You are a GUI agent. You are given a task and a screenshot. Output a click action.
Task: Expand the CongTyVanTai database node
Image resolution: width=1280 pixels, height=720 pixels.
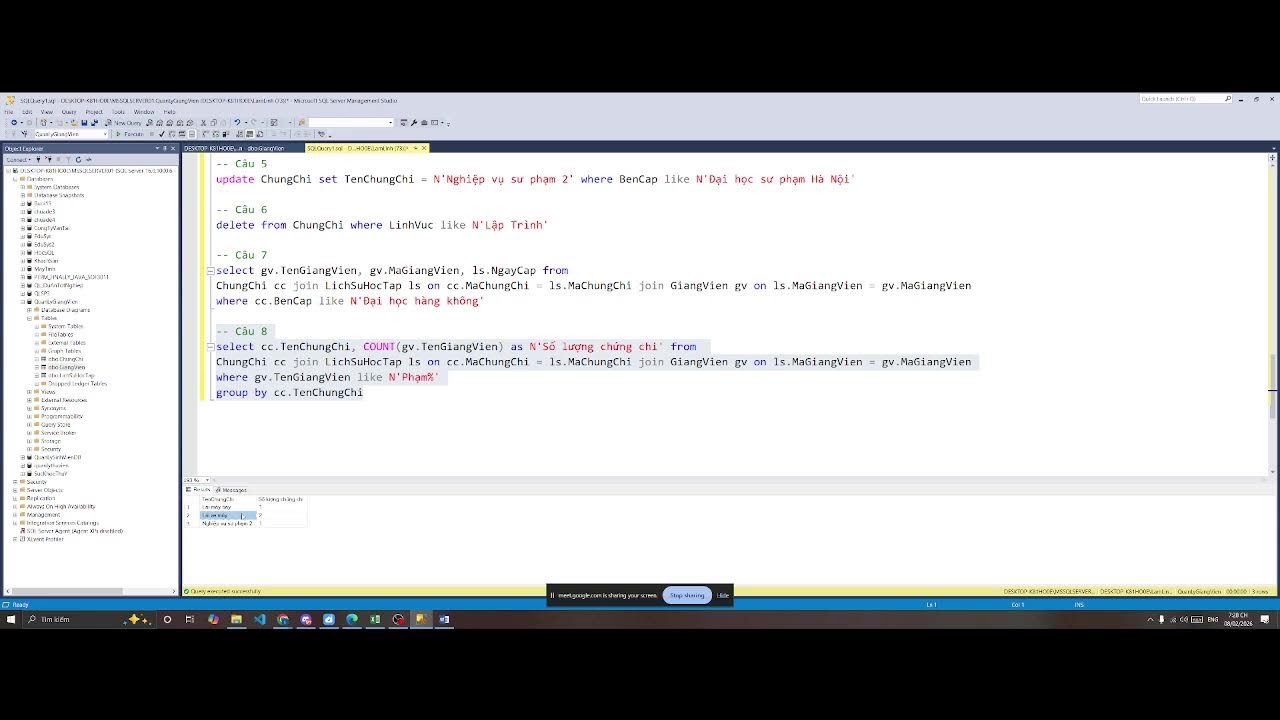[23, 228]
